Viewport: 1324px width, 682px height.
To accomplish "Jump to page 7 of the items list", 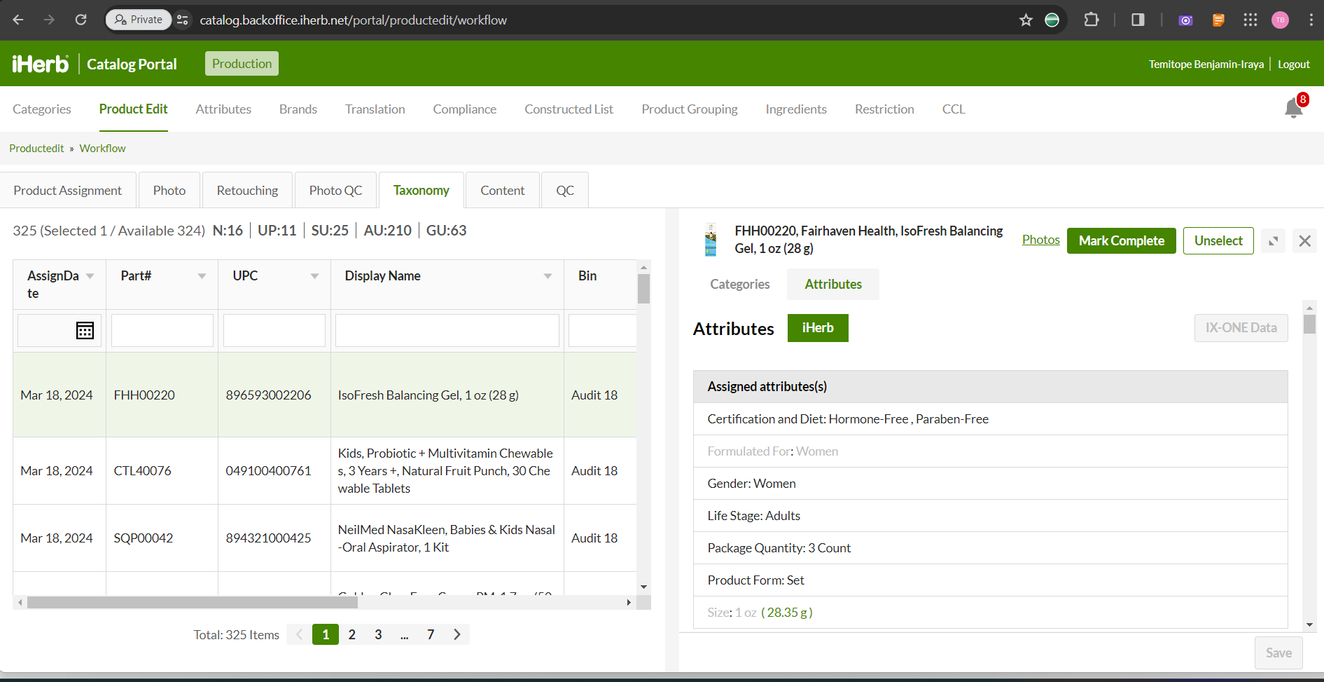I will (431, 635).
